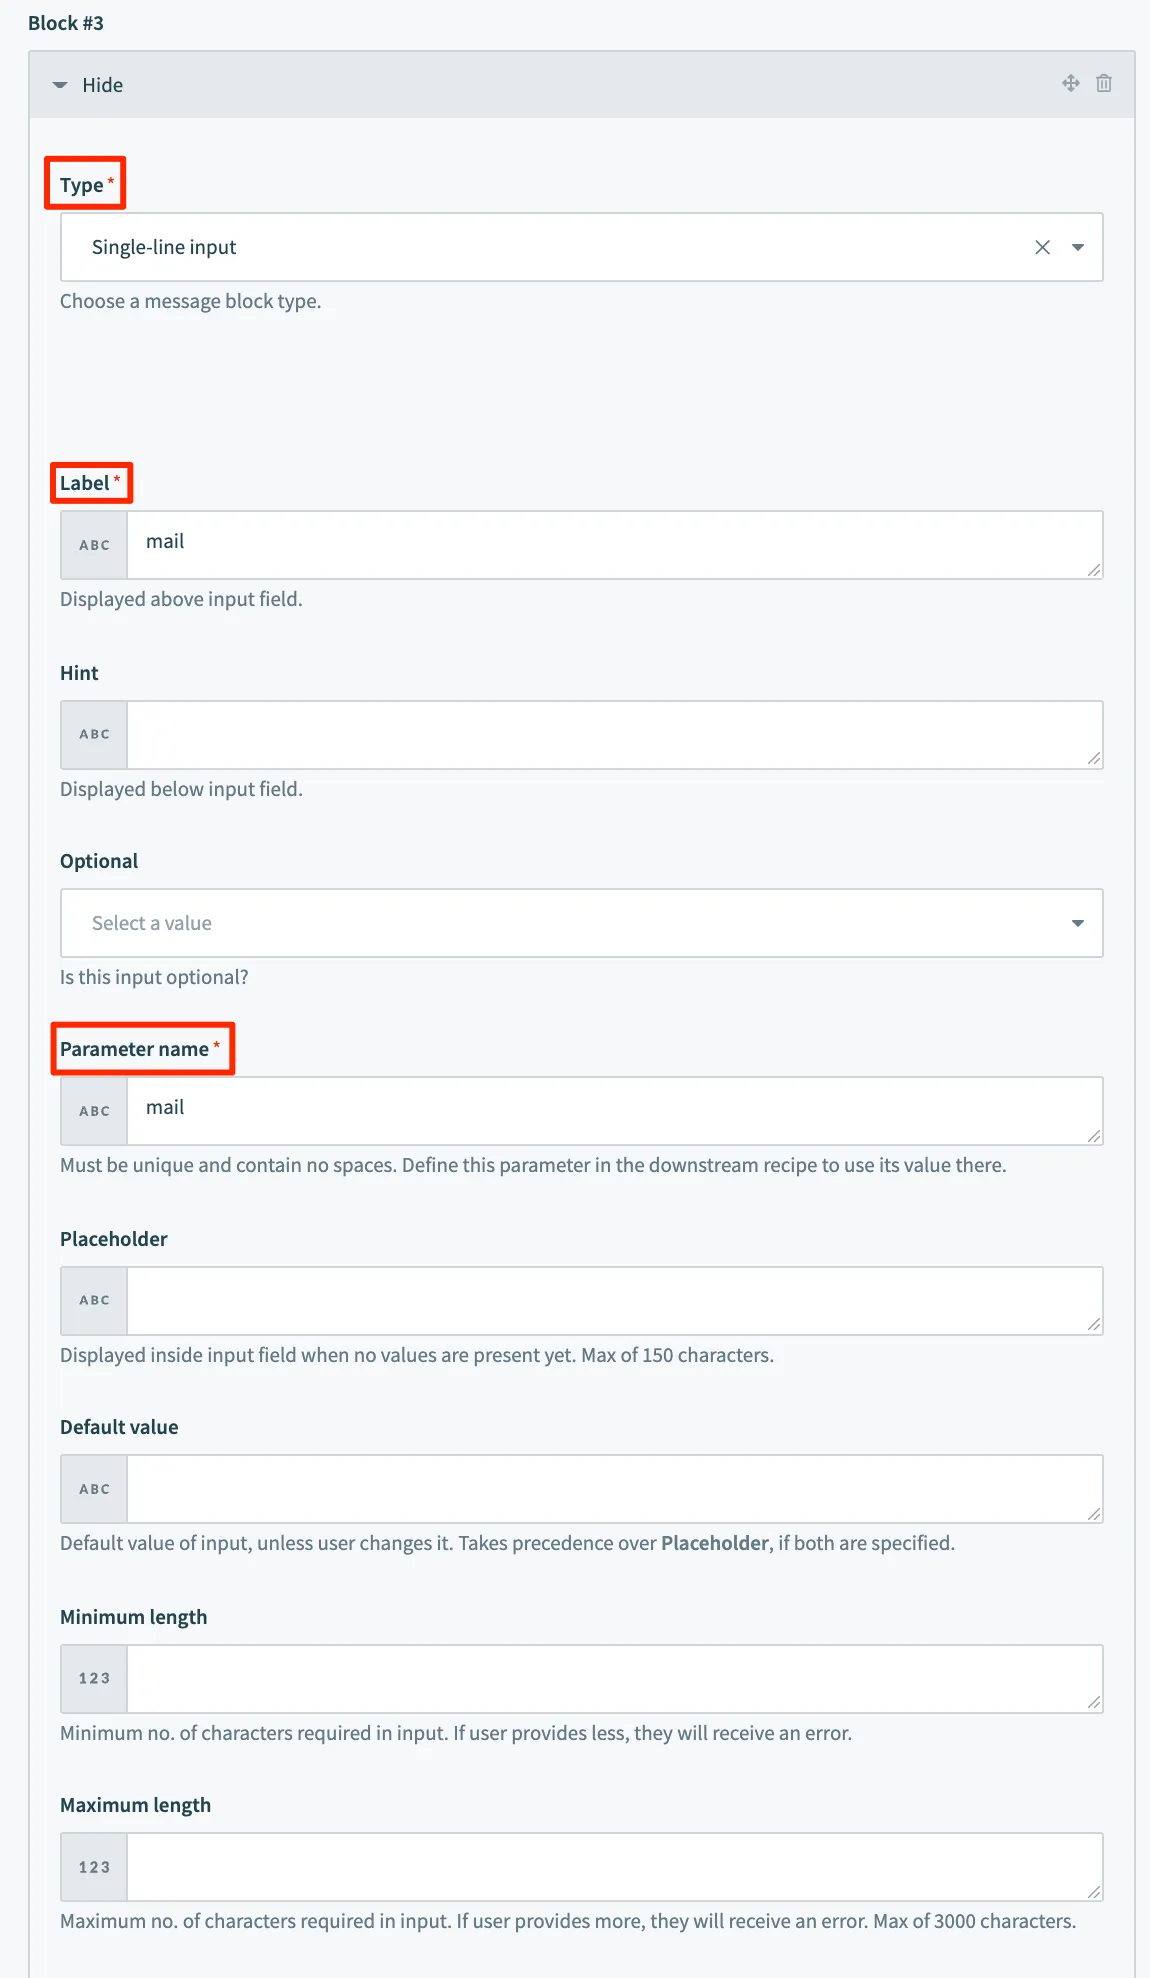Click the ABC type icon beside Hint

pyautogui.click(x=94, y=735)
